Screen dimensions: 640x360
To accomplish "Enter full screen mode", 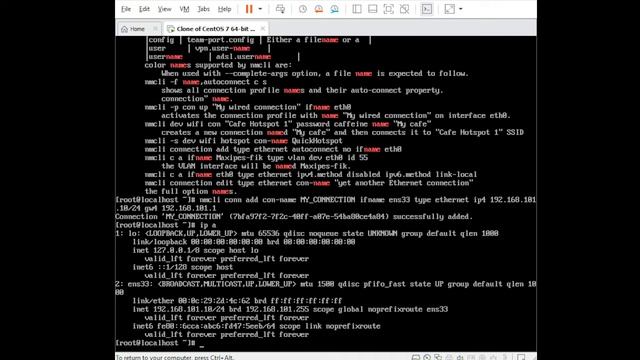I will click(x=389, y=9).
